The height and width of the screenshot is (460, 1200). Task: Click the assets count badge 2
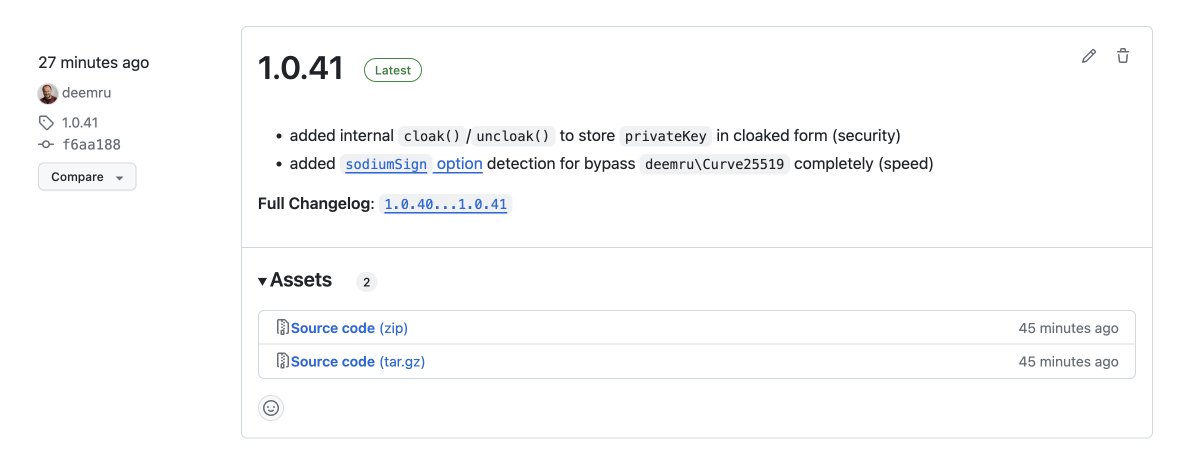[367, 283]
